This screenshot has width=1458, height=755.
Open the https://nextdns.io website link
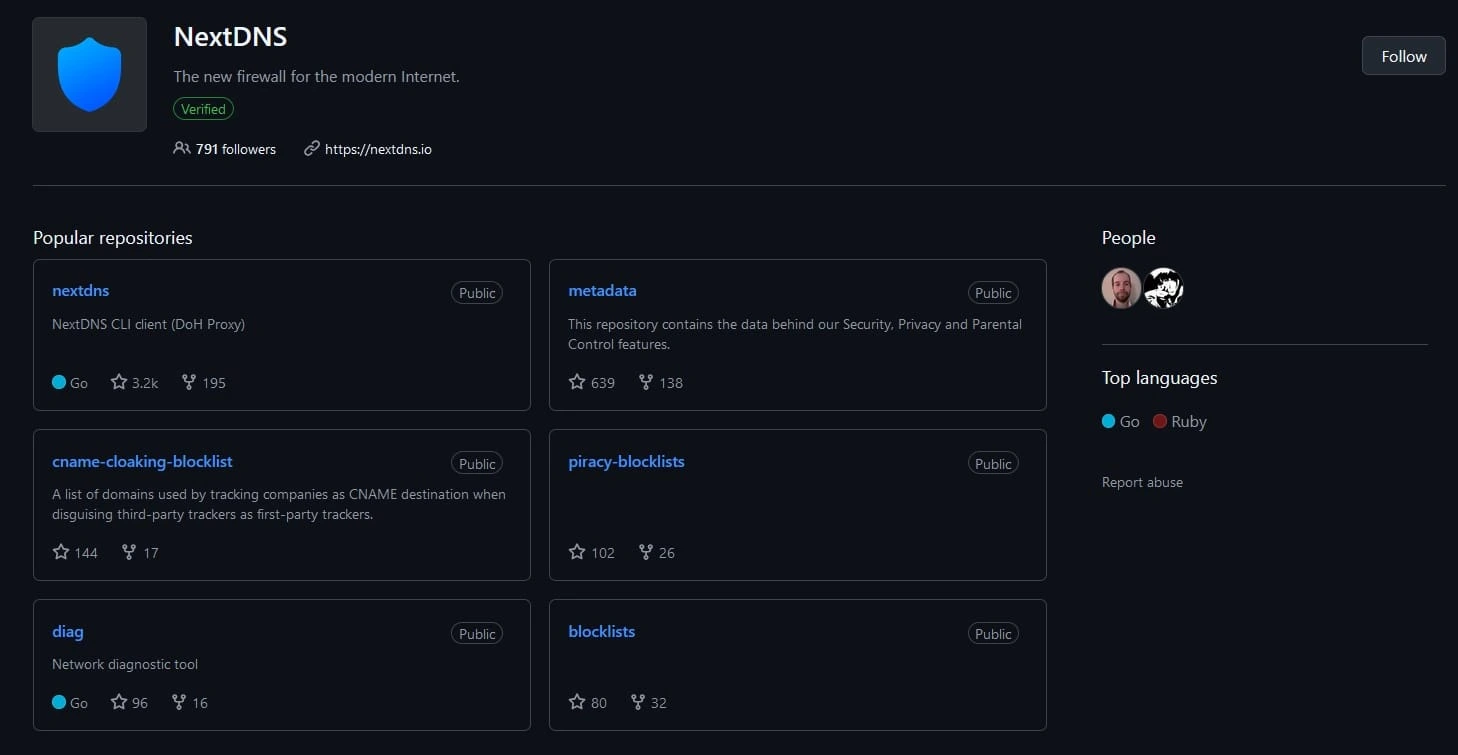(x=378, y=149)
